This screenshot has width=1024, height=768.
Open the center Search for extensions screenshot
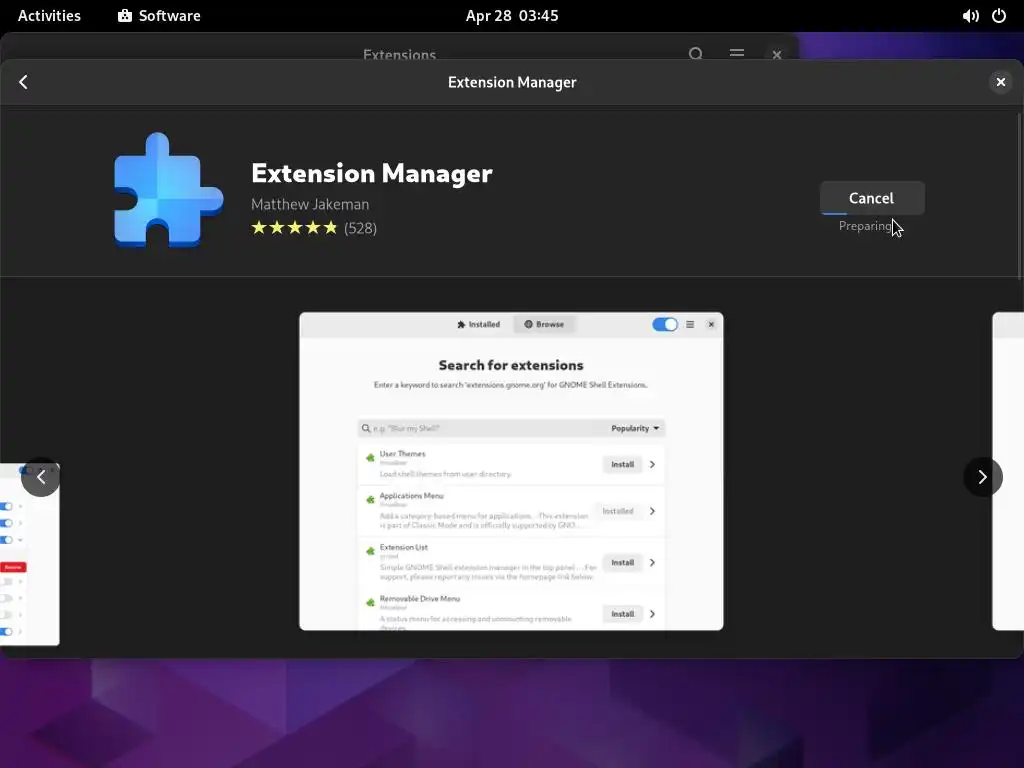[511, 472]
